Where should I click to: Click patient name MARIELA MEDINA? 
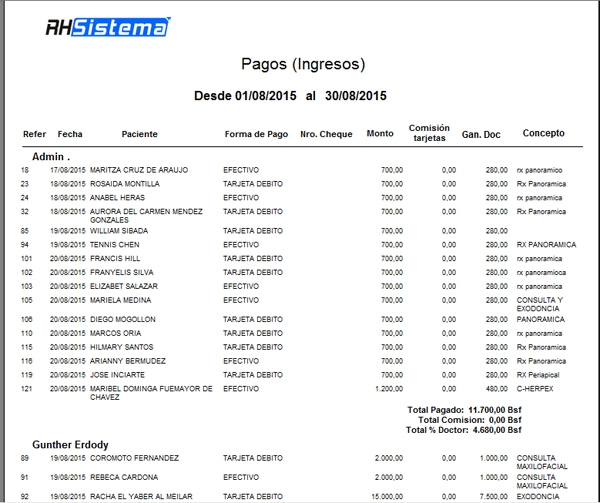(x=121, y=300)
